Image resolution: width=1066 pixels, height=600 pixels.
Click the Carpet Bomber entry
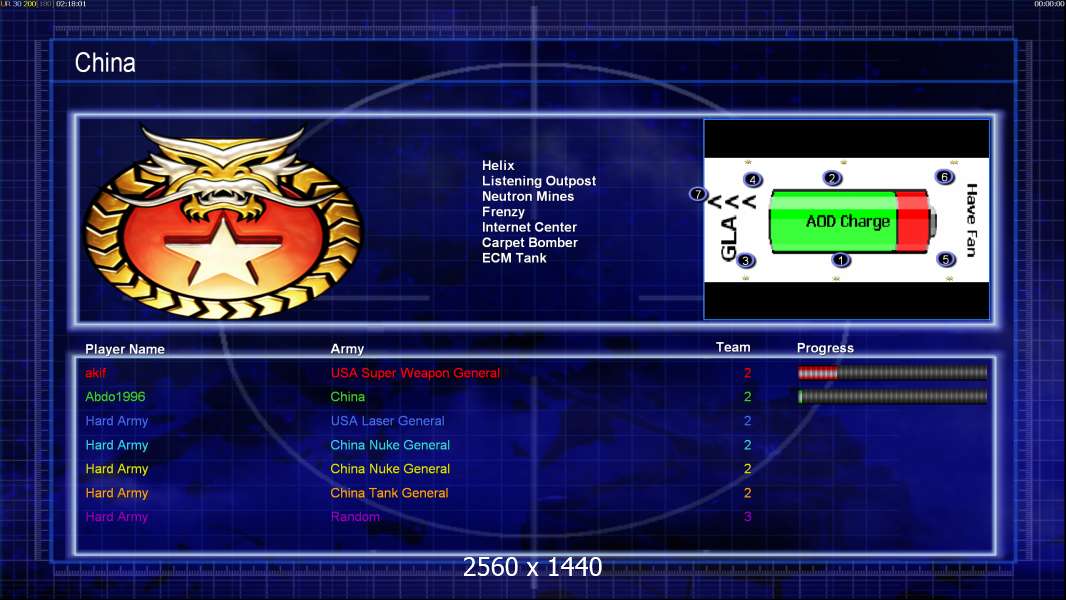click(530, 243)
